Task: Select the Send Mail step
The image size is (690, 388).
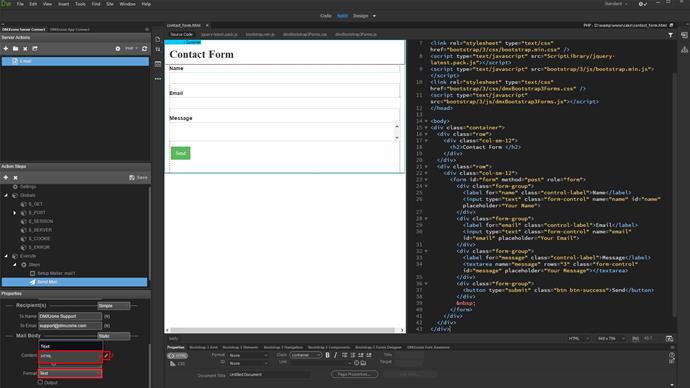Action: pyautogui.click(x=74, y=282)
